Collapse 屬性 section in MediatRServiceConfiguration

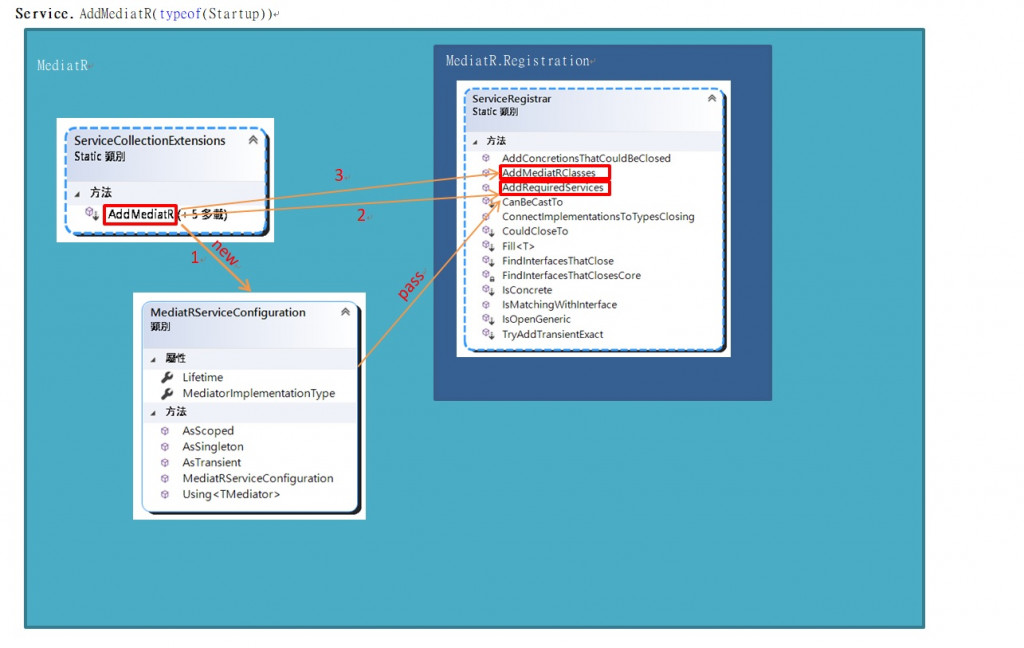153,359
